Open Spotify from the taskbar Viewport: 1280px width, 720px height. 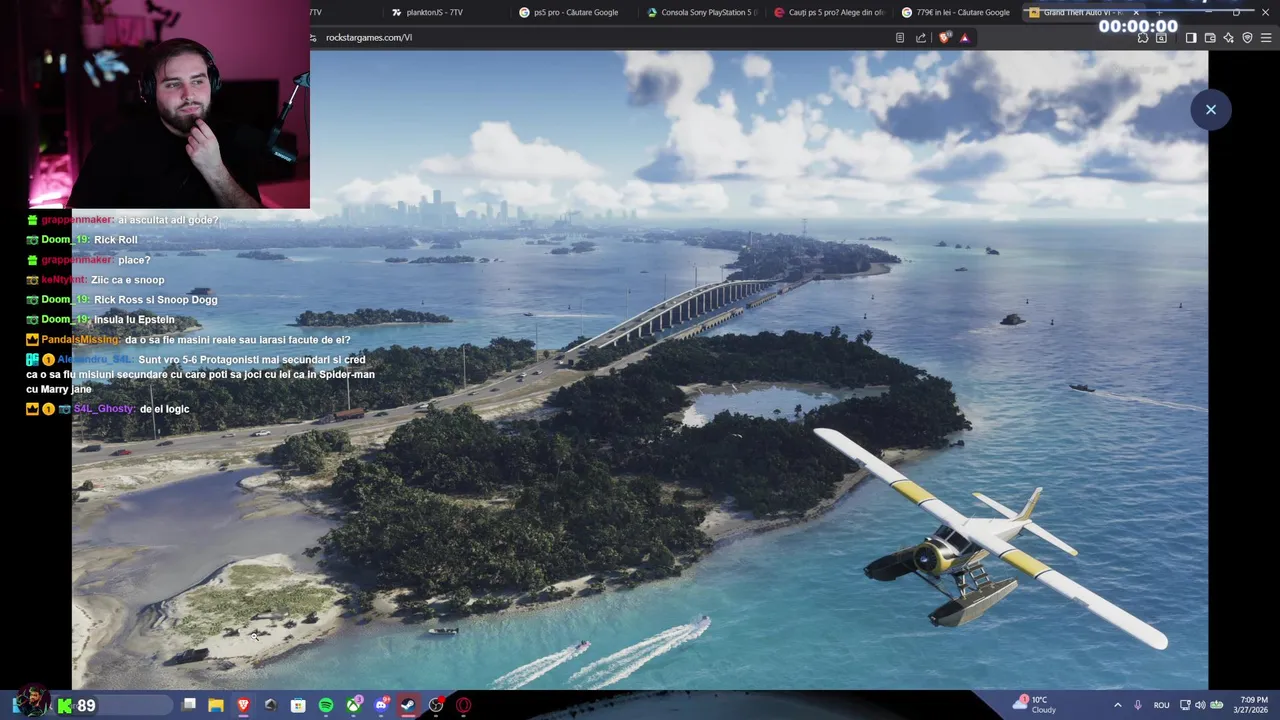(326, 705)
